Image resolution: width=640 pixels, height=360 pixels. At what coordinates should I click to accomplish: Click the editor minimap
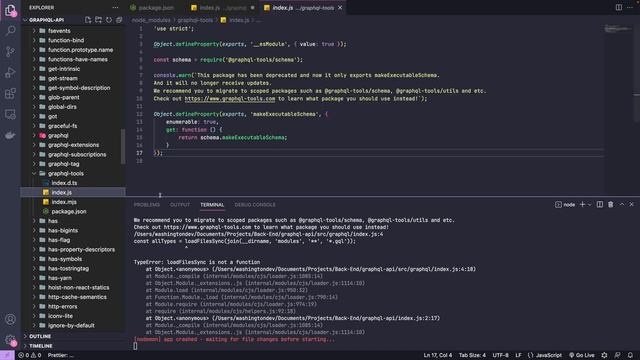619,29
